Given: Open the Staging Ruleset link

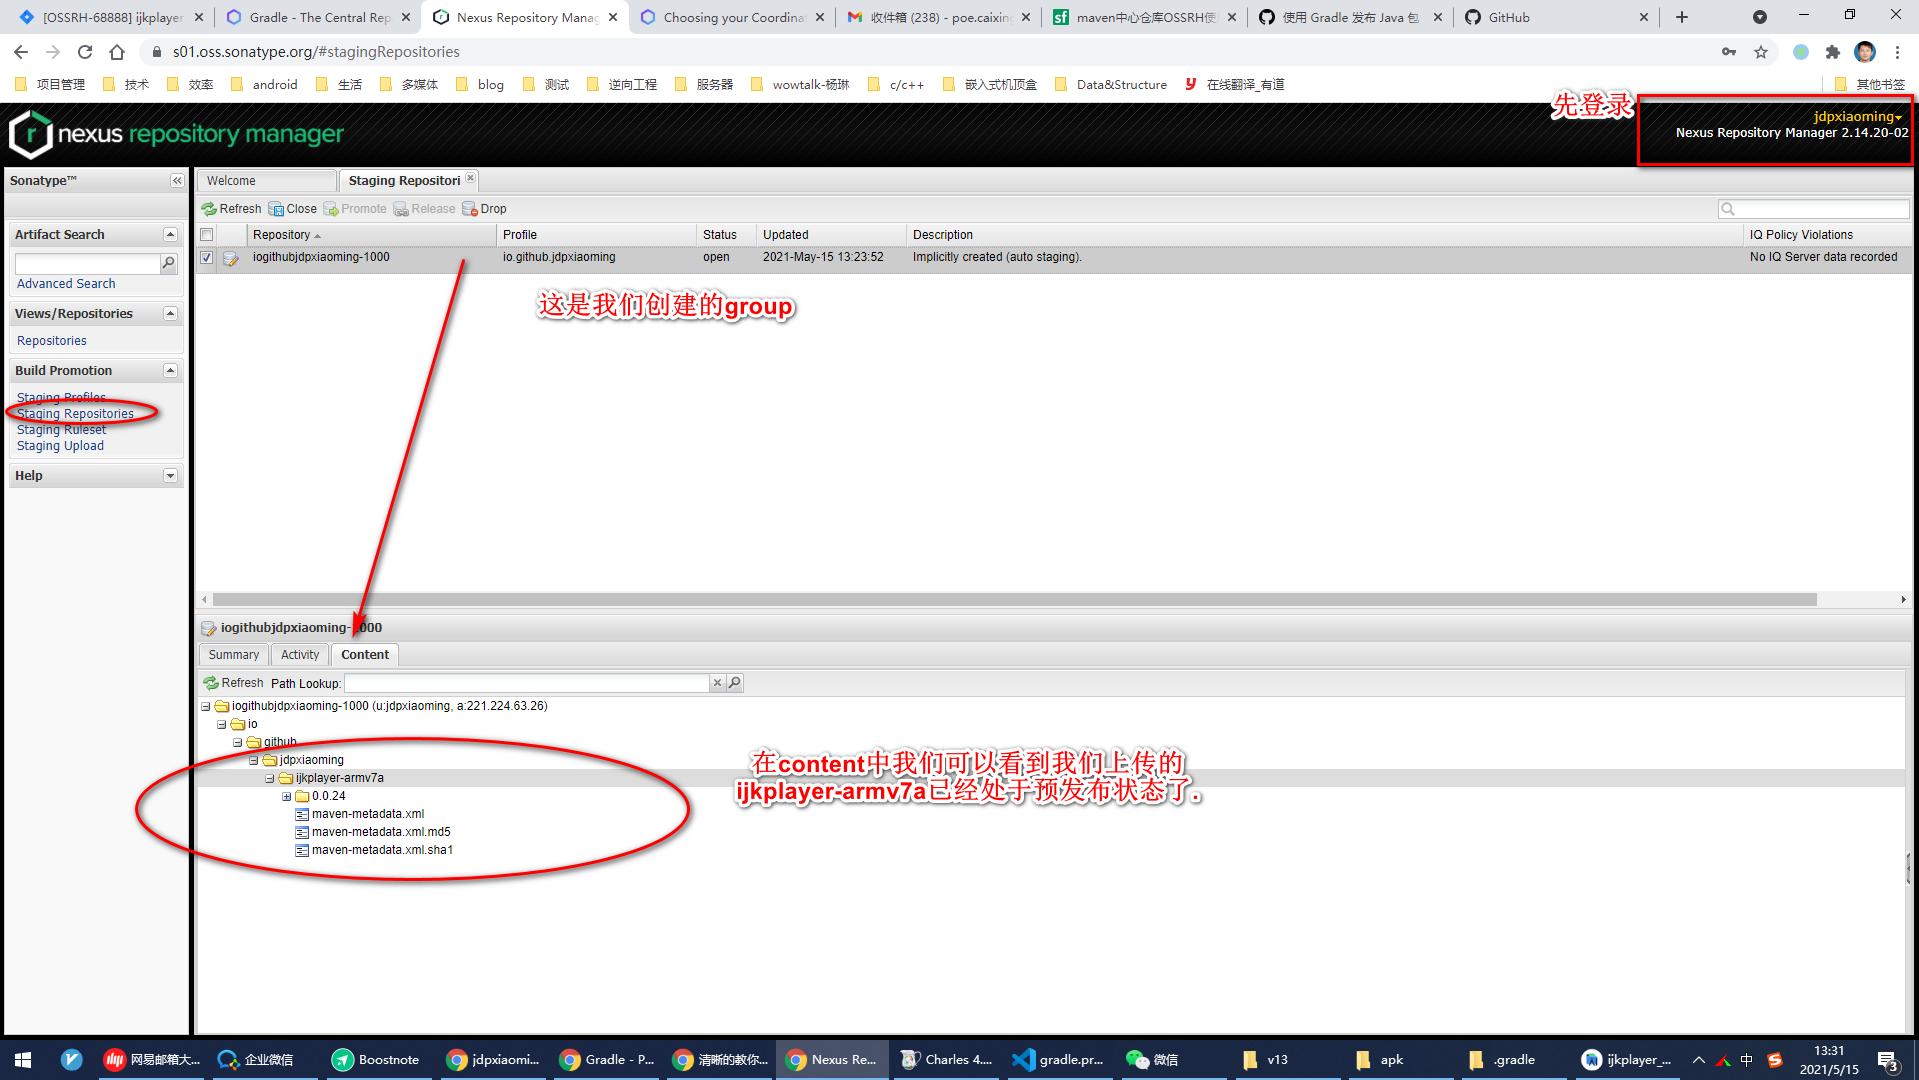Looking at the screenshot, I should pyautogui.click(x=61, y=430).
